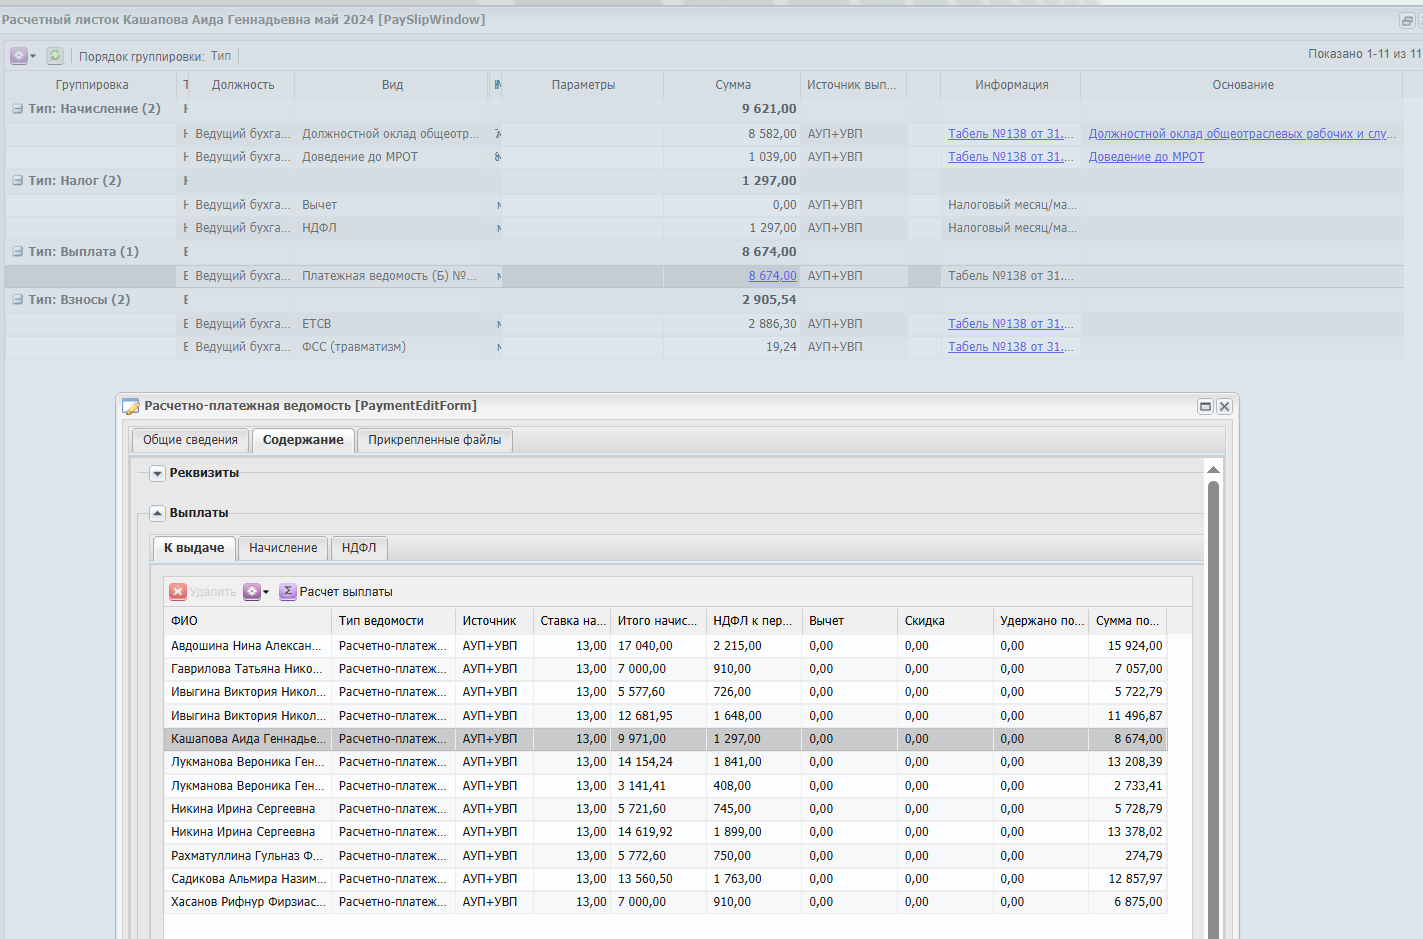This screenshot has width=1423, height=939.
Task: Click the dialog's vertical scrollbar thumb
Action: (x=1213, y=700)
